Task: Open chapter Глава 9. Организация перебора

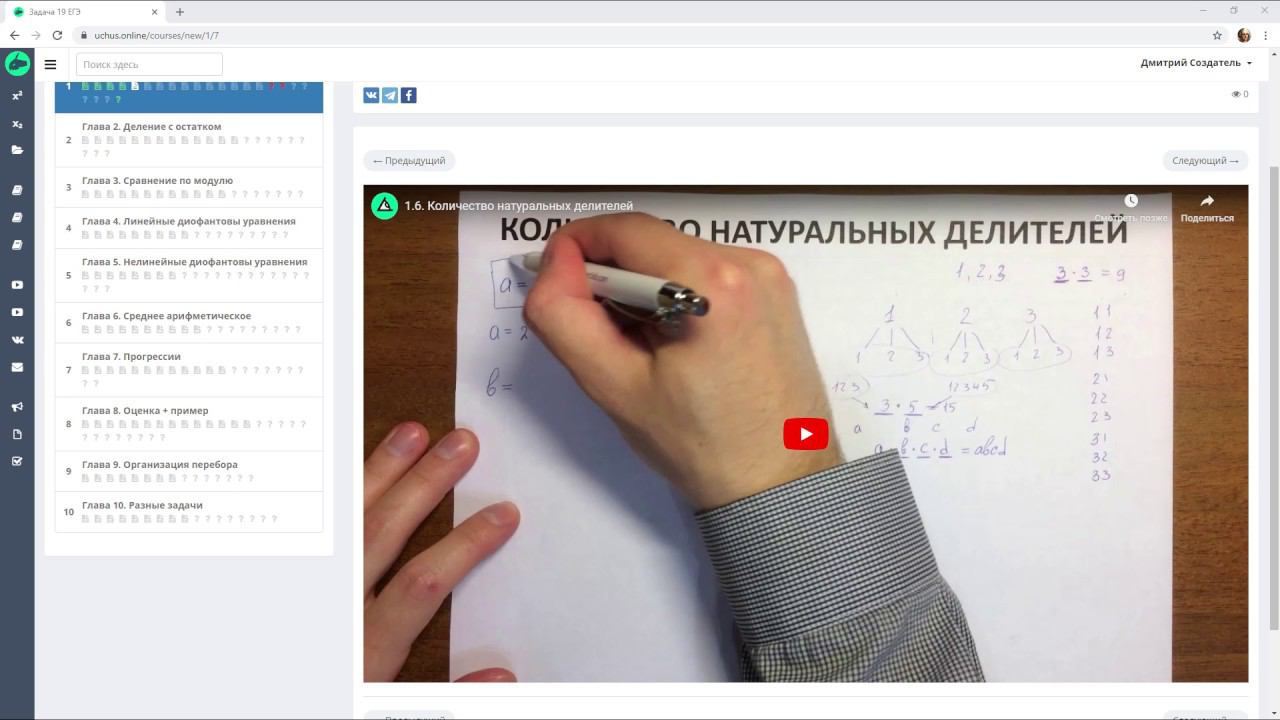Action: (x=189, y=471)
